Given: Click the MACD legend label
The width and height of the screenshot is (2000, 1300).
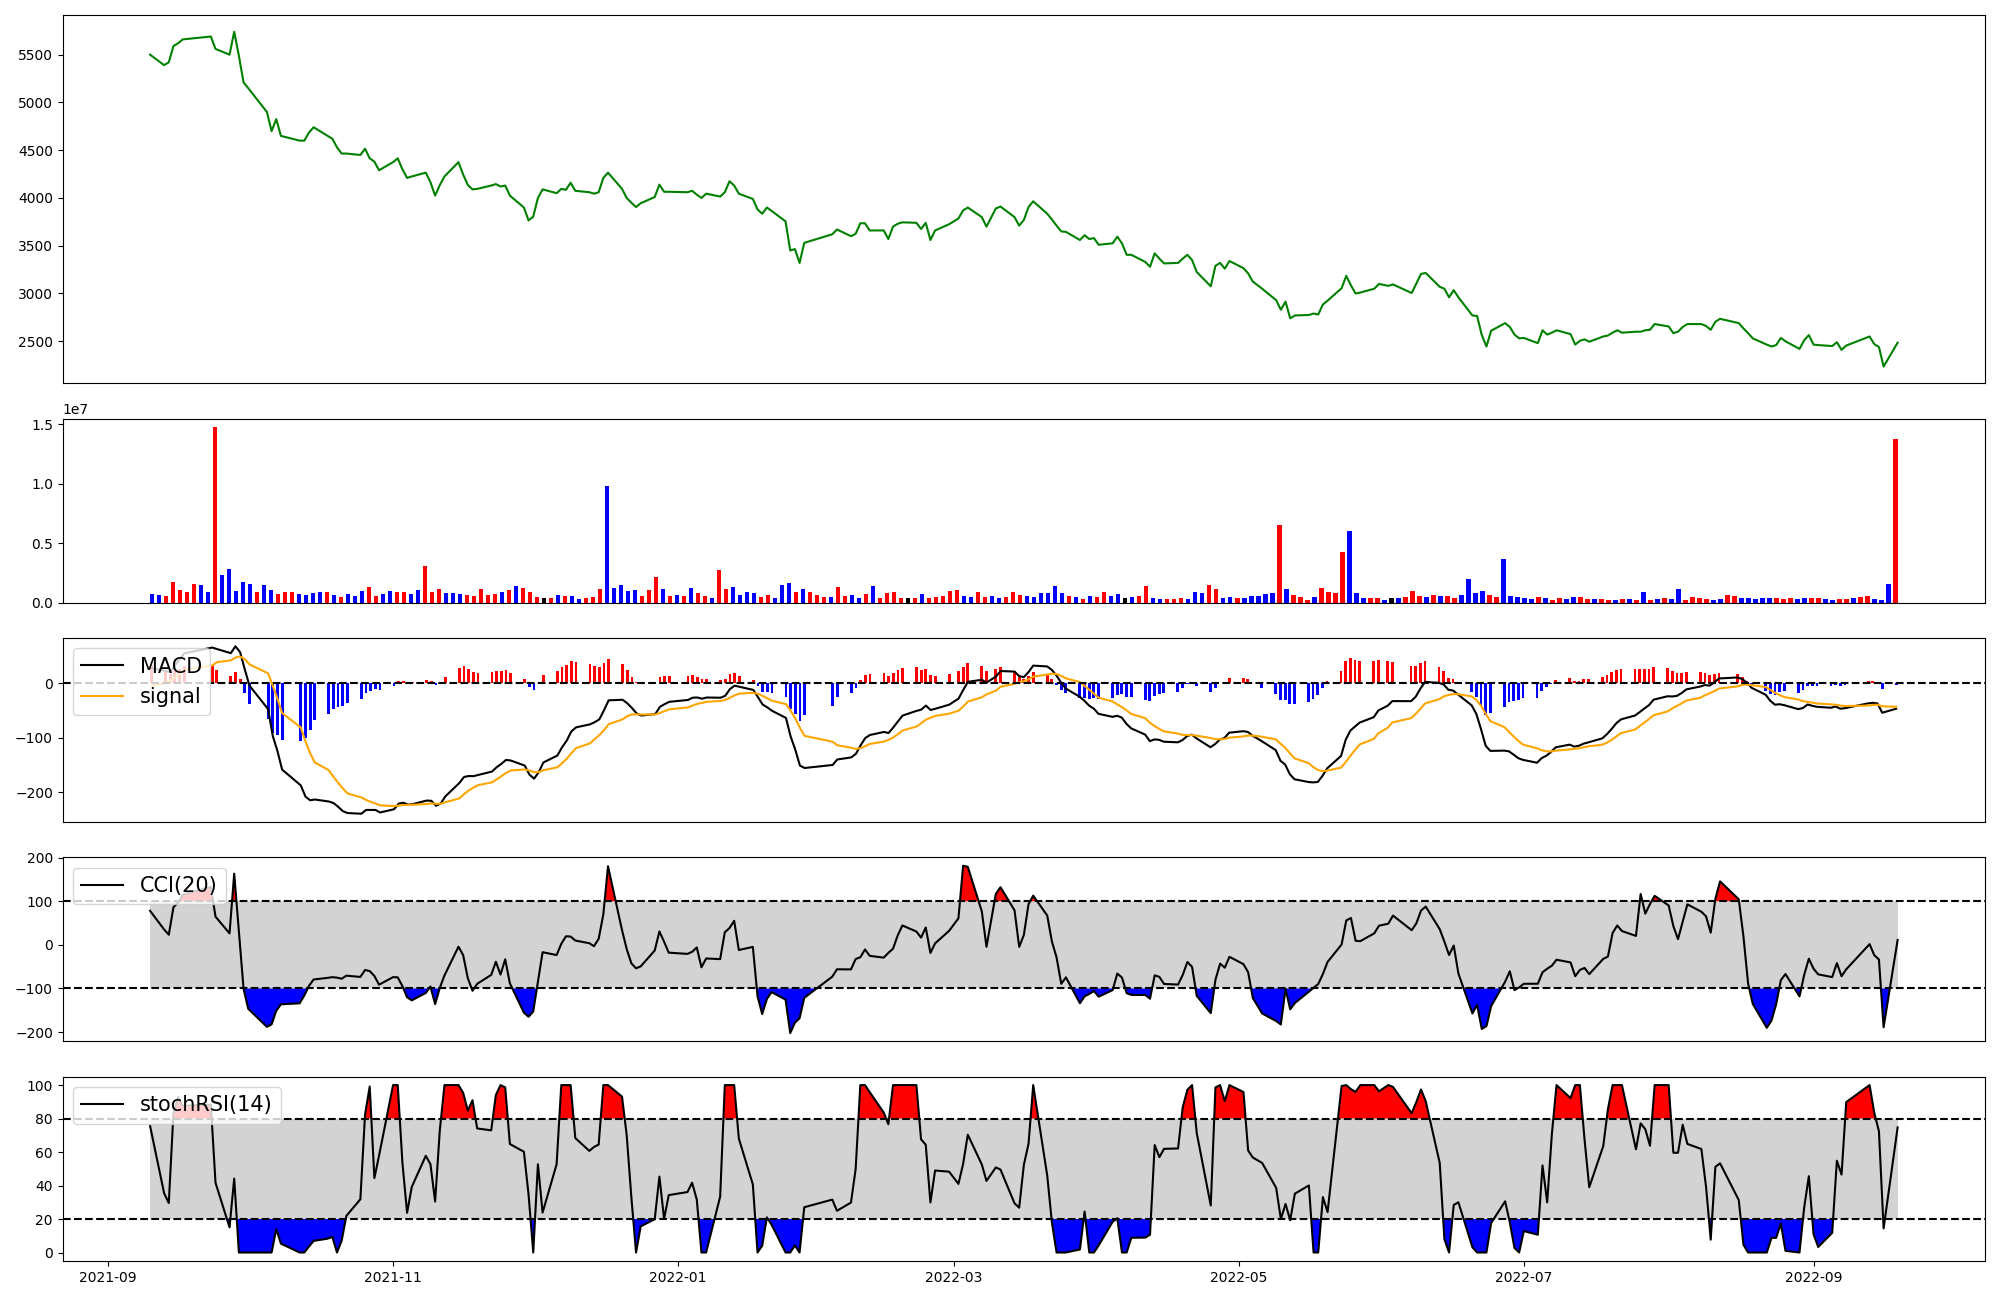Looking at the screenshot, I should point(170,666).
